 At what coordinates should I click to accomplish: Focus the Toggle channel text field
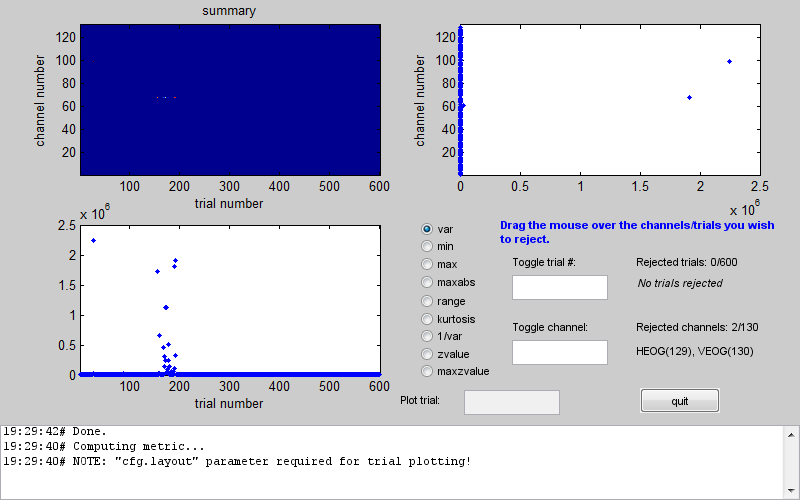559,352
